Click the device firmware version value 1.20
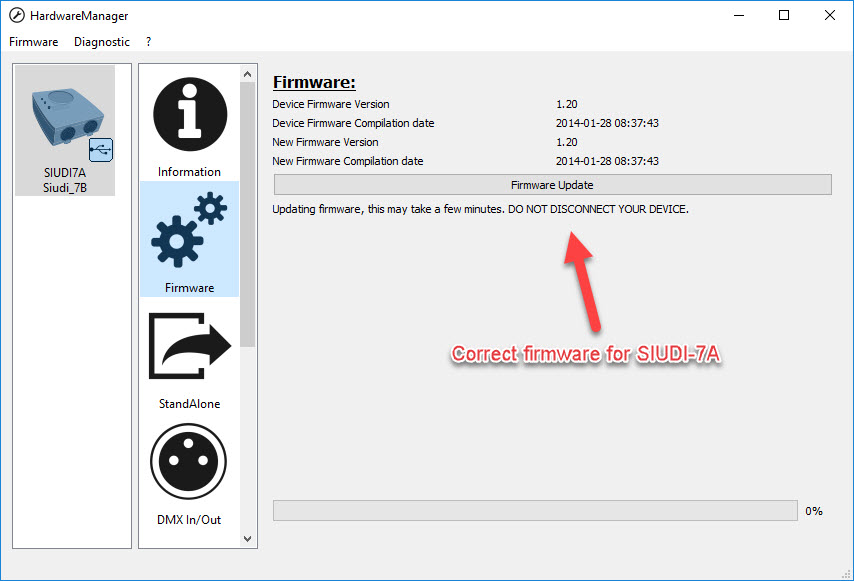 [566, 104]
